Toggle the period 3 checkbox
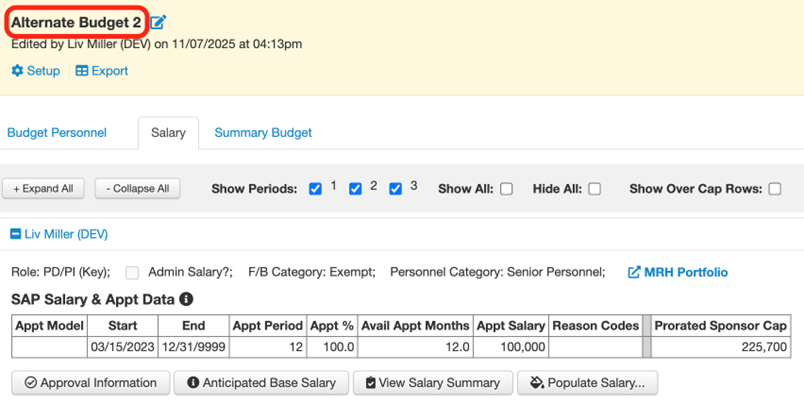 (395, 189)
